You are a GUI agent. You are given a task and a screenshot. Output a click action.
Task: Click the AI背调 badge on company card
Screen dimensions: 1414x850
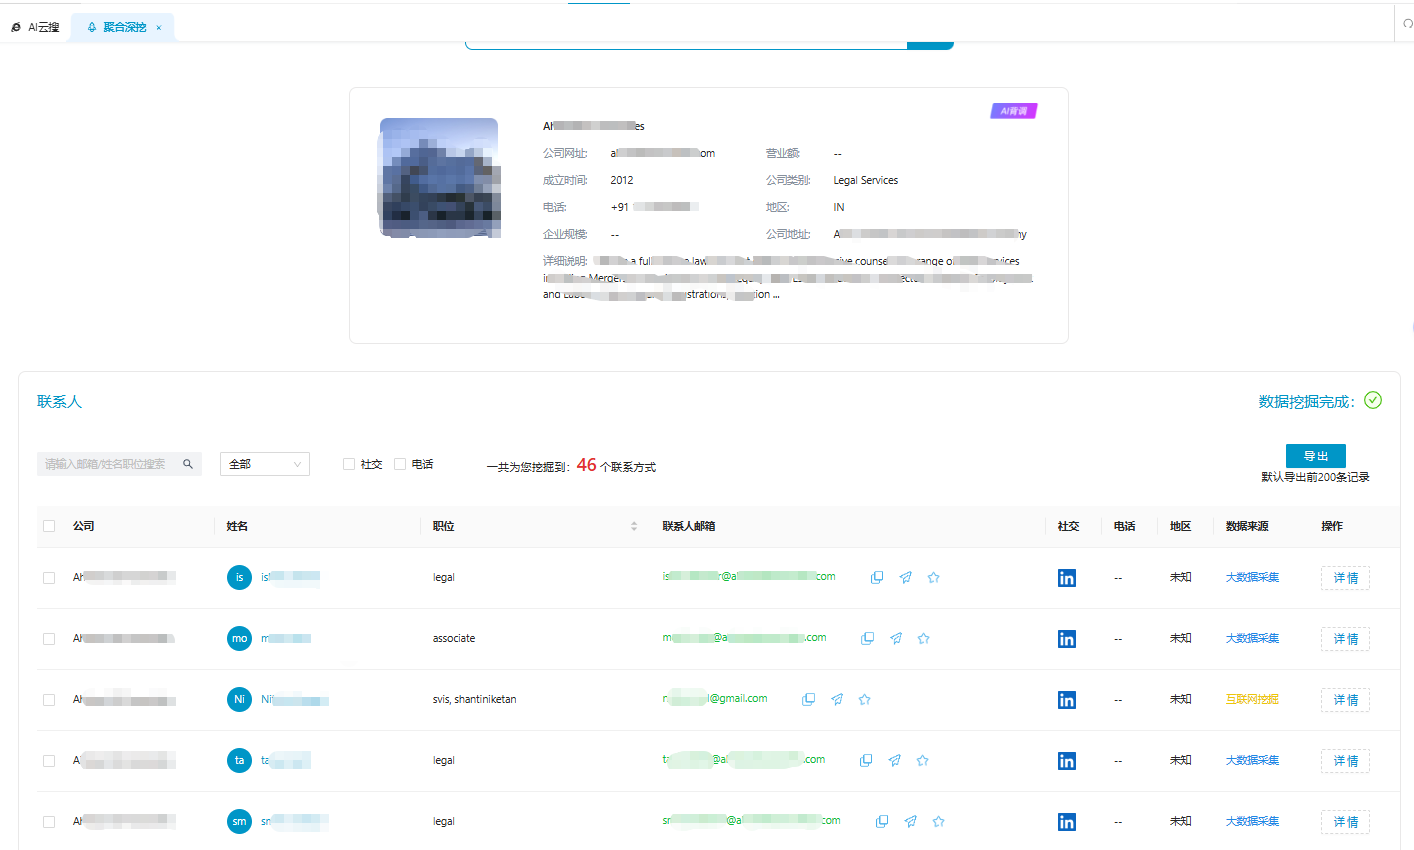tap(1014, 111)
